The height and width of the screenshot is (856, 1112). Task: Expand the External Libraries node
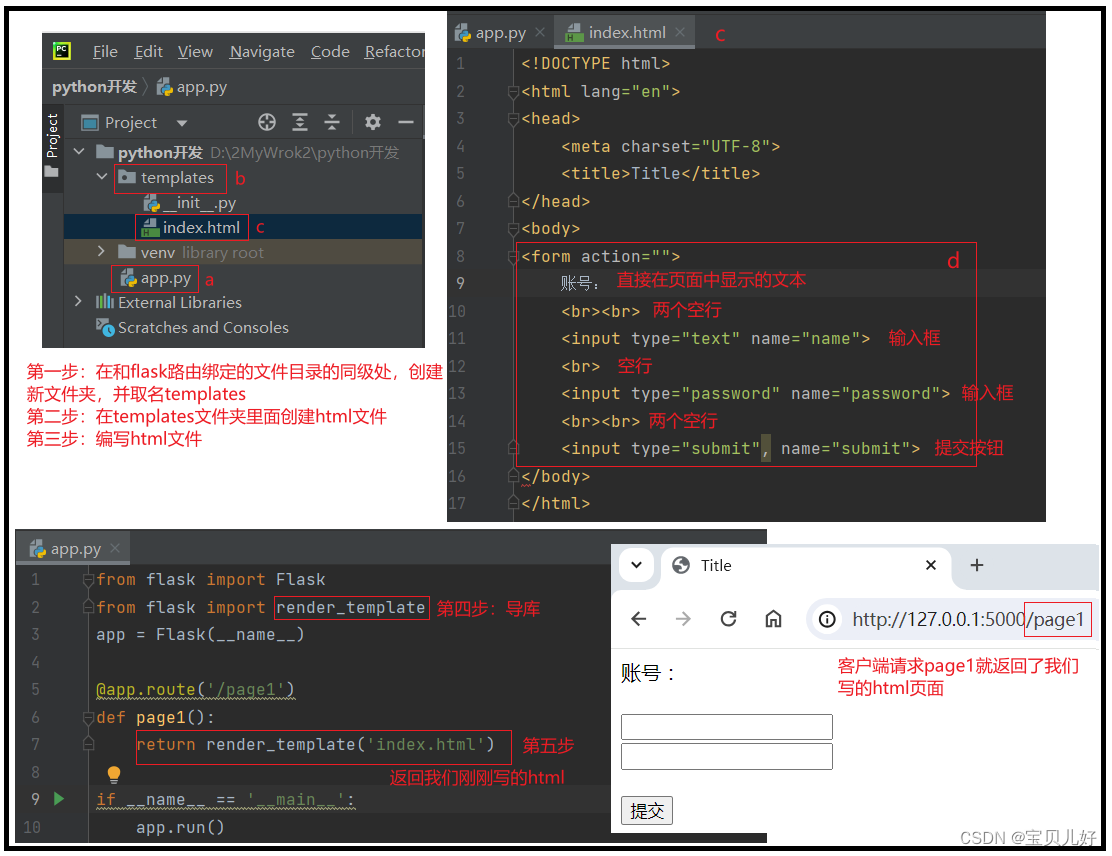click(78, 301)
